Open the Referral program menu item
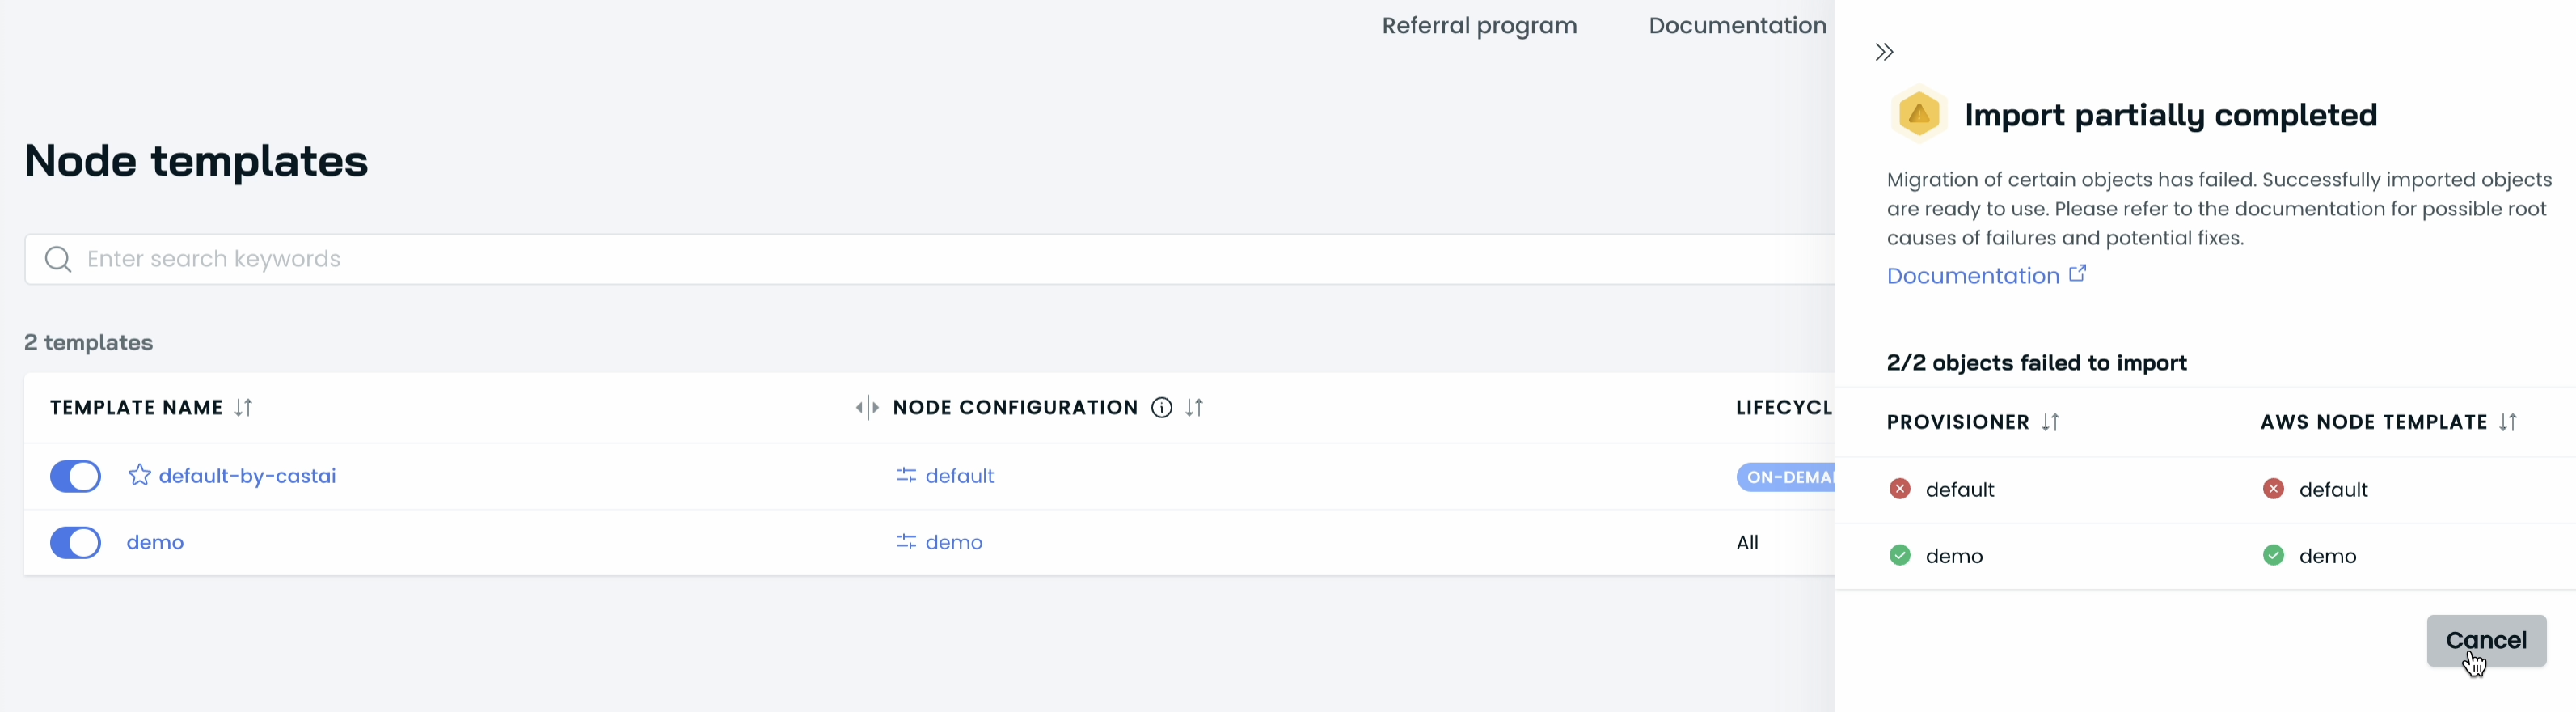The width and height of the screenshot is (2576, 712). tap(1479, 26)
